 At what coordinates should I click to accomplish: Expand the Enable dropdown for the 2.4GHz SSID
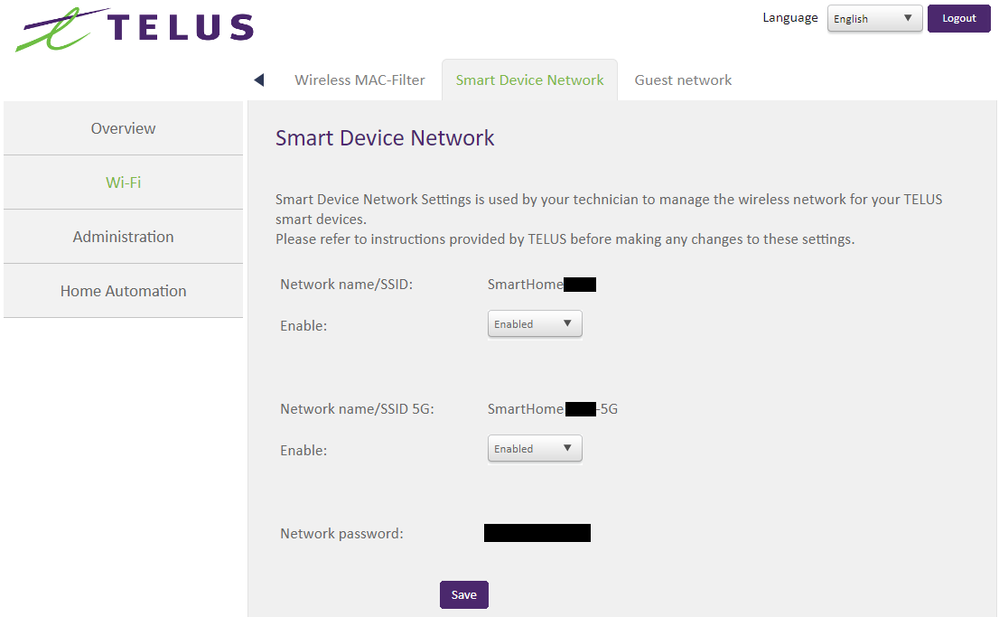click(534, 324)
